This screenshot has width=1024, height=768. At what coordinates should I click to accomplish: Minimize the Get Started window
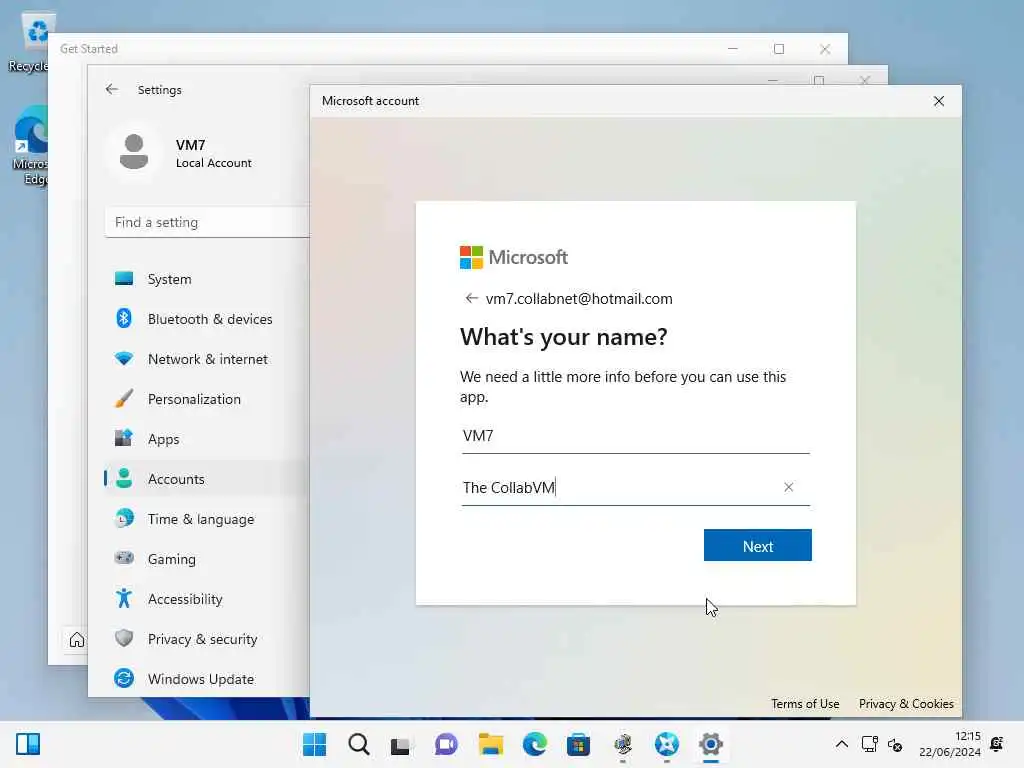(x=733, y=49)
